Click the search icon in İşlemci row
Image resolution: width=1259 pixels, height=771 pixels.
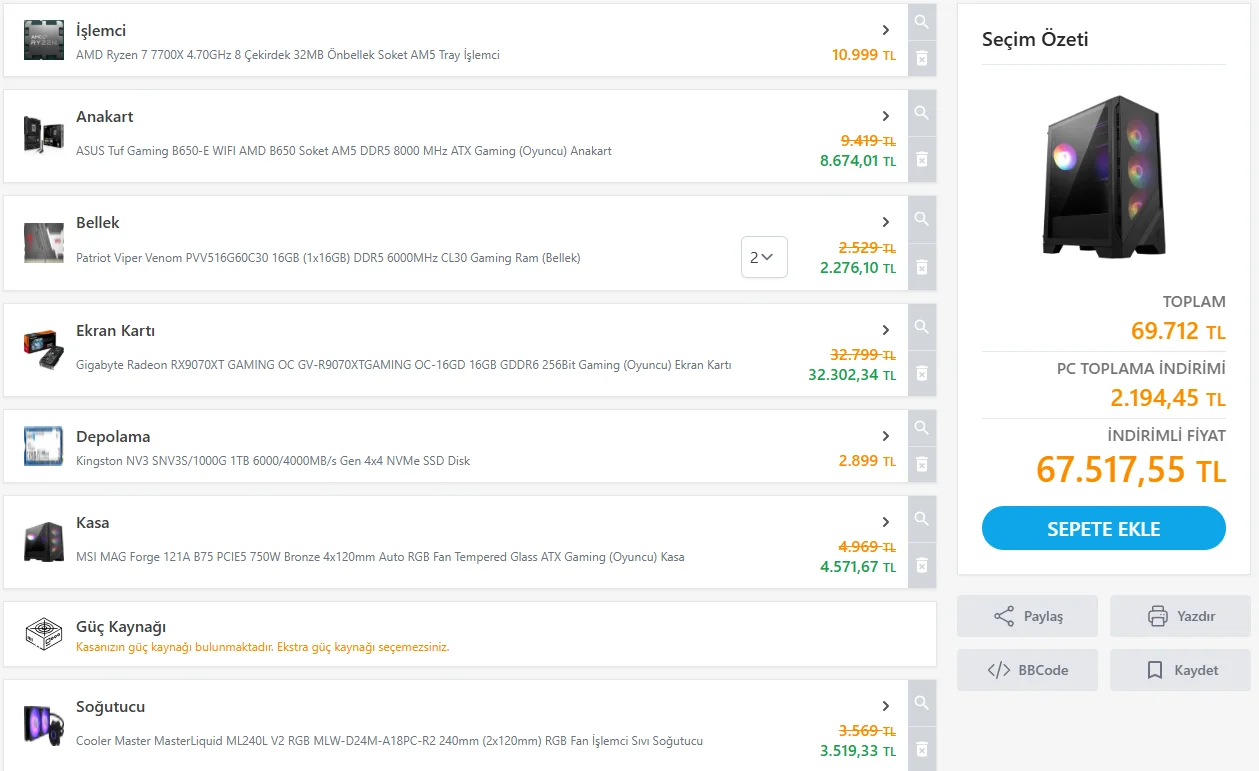point(922,22)
